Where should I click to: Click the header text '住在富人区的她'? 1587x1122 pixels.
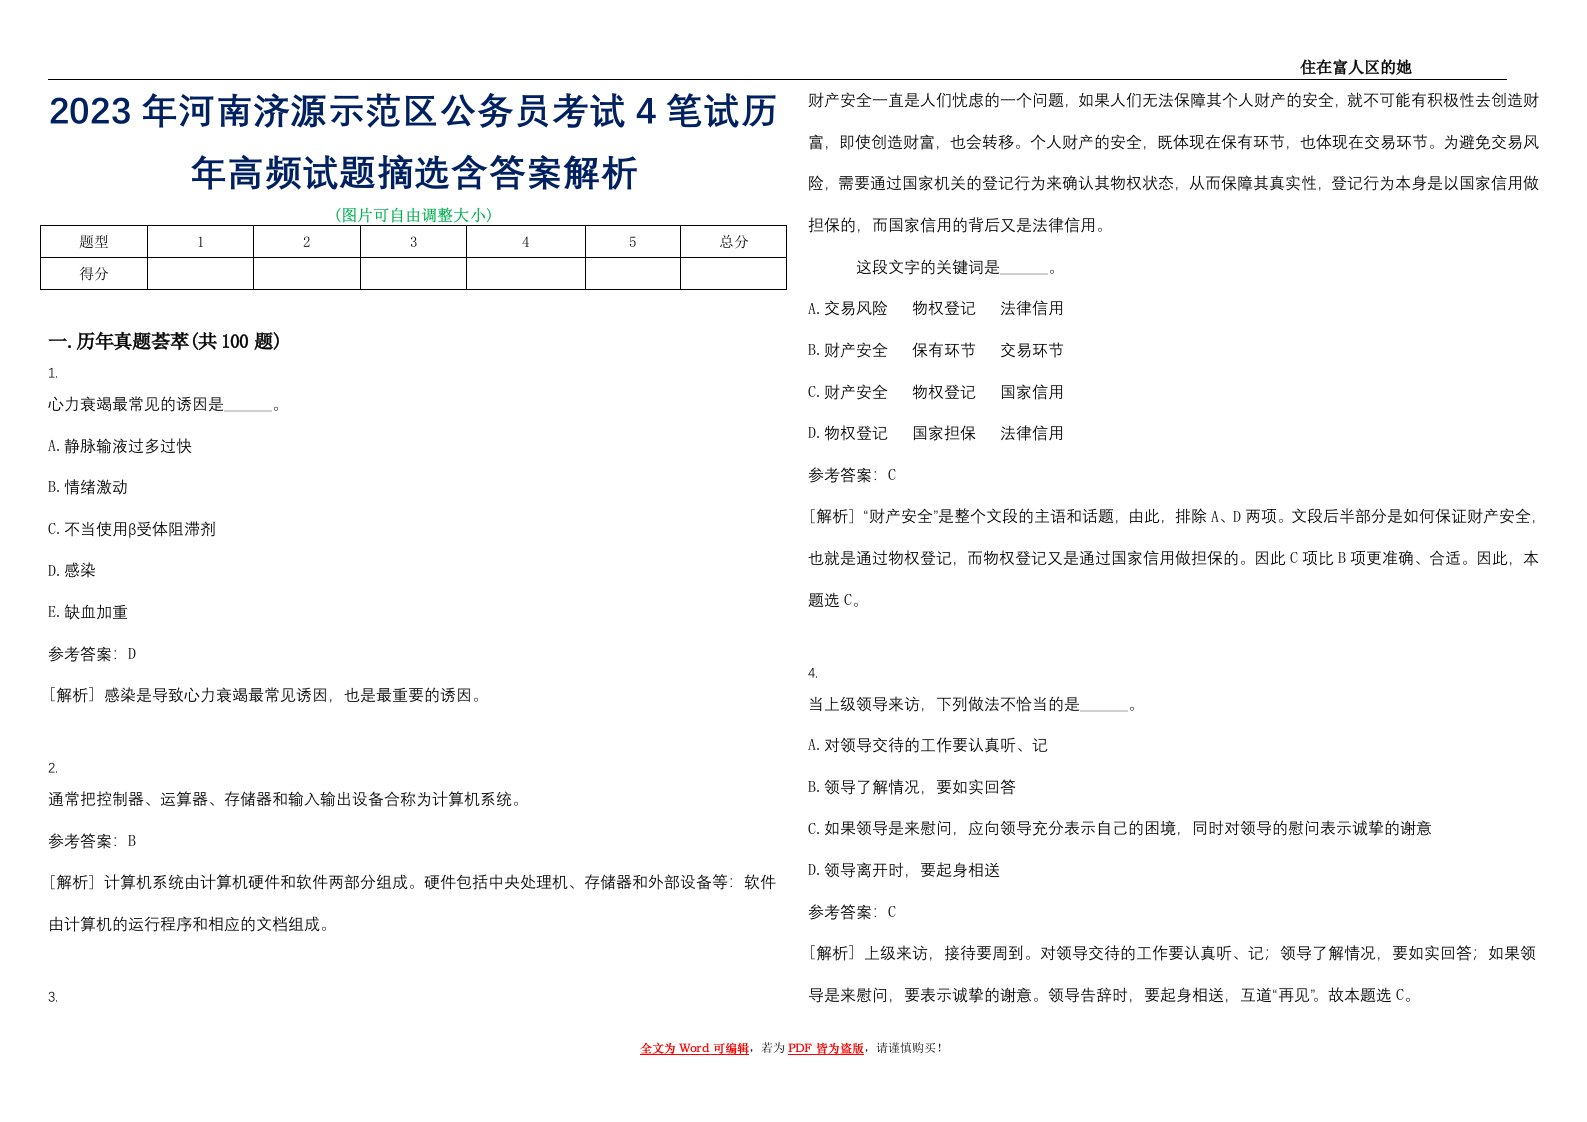tap(1355, 67)
